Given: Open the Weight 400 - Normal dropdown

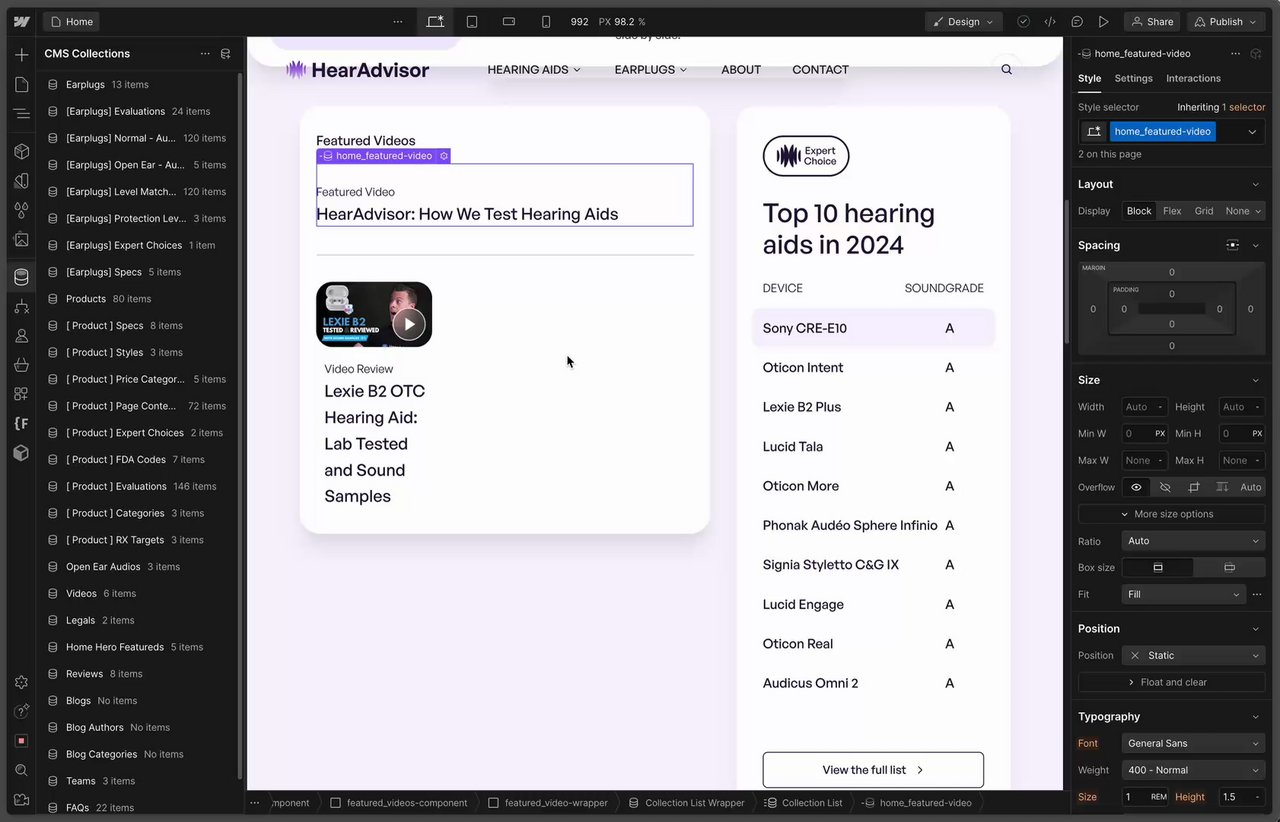Looking at the screenshot, I should [x=1193, y=770].
